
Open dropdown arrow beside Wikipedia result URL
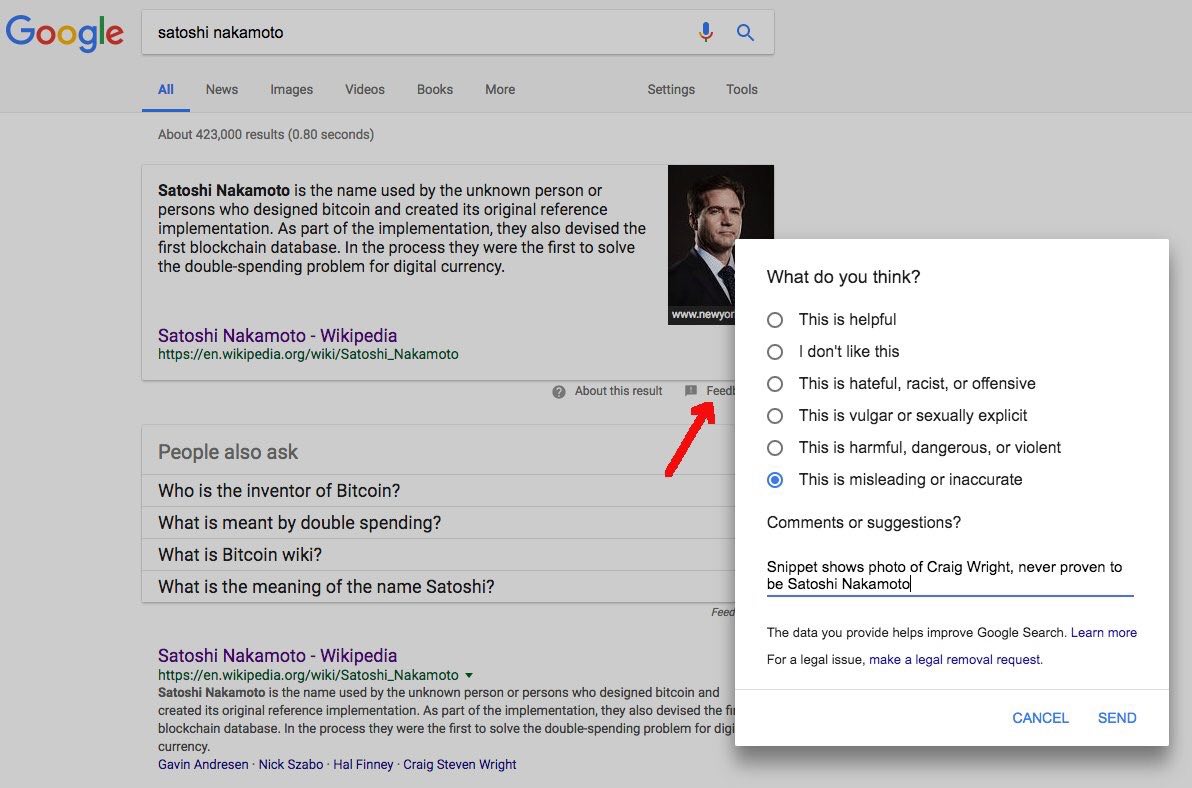click(469, 675)
